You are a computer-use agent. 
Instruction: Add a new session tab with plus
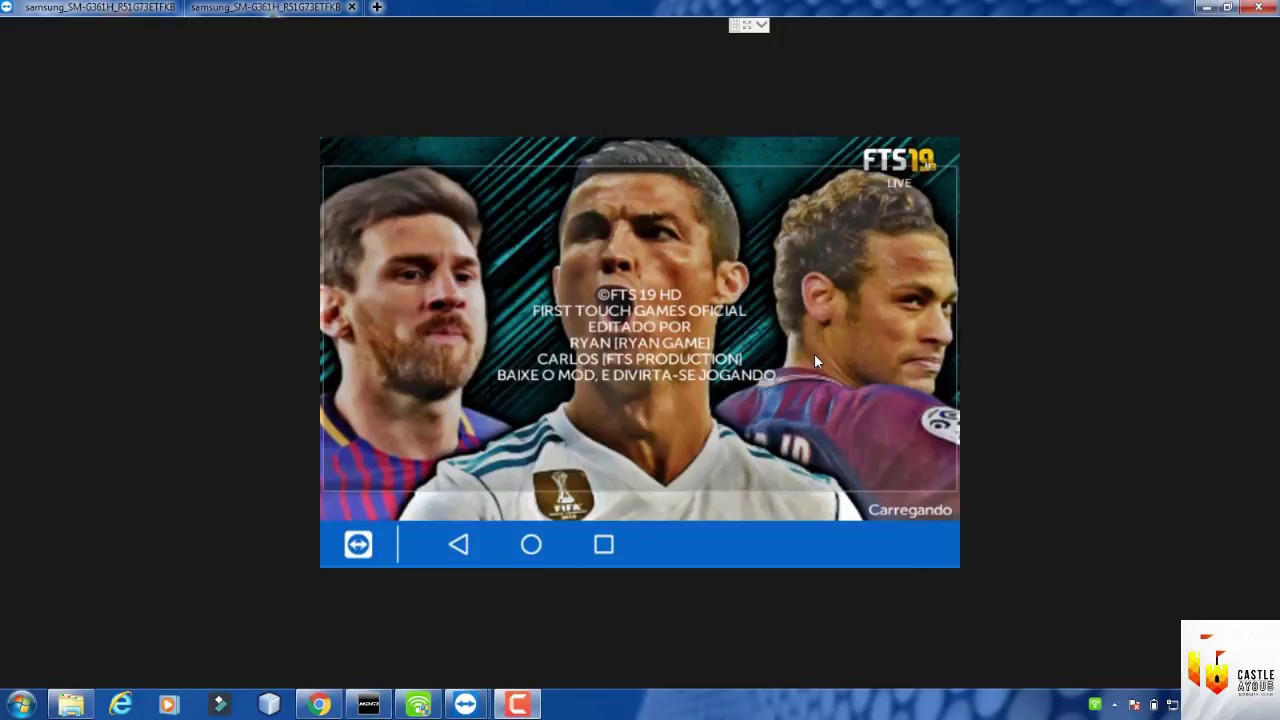point(377,7)
